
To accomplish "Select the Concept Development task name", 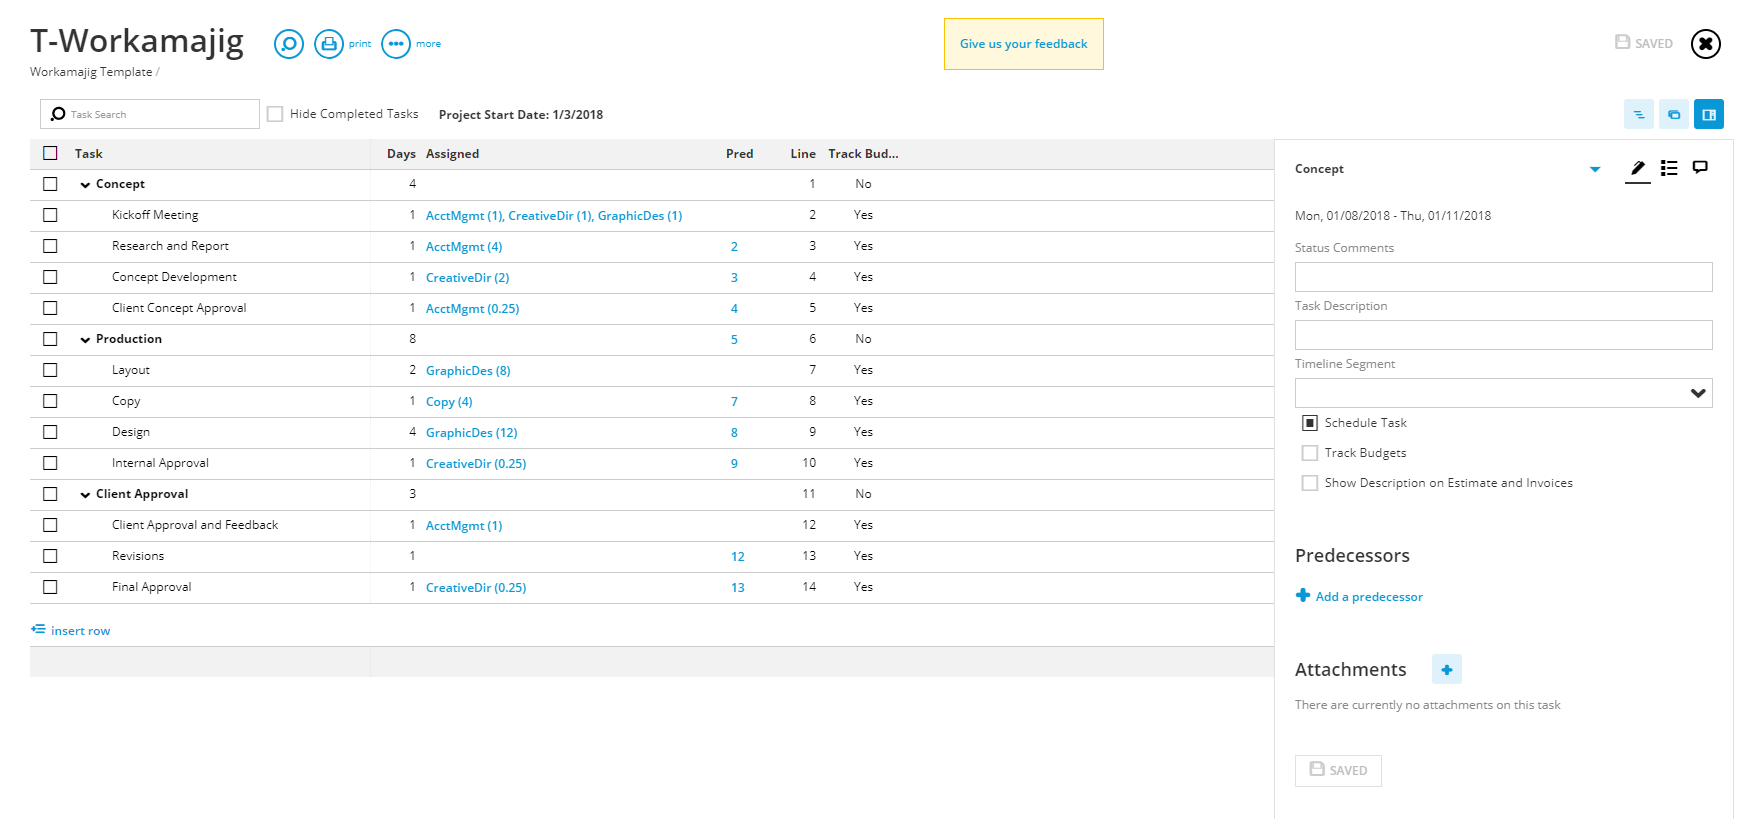I will click(174, 277).
